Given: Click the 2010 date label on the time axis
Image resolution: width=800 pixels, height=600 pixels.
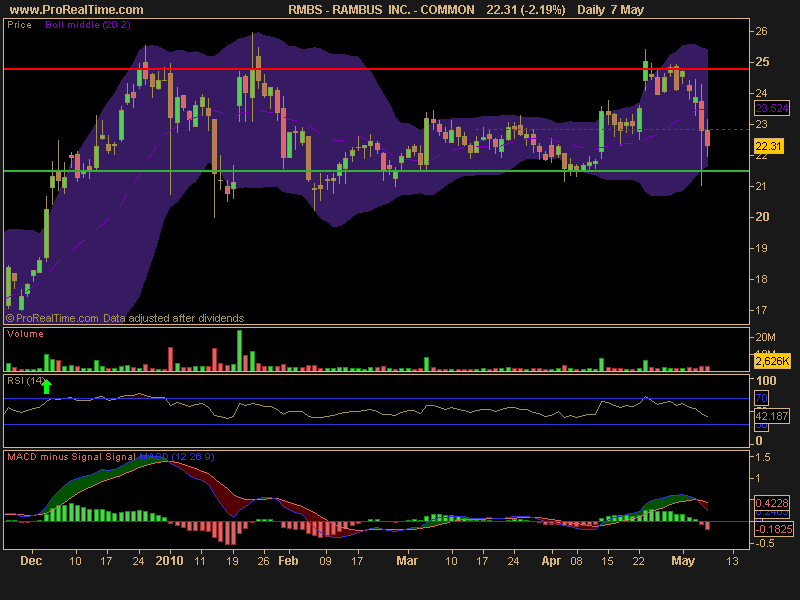Looking at the screenshot, I should 169,561.
